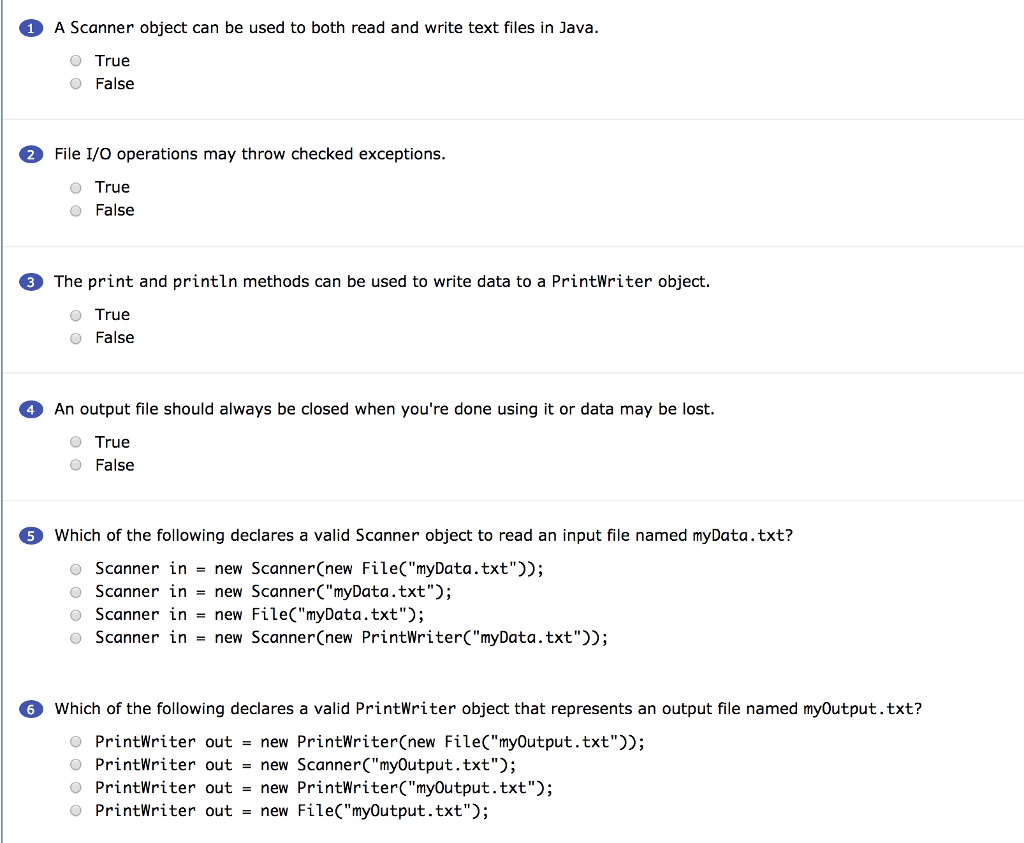Image resolution: width=1024 pixels, height=843 pixels.
Task: Select True for the Scanner read/write question
Action: tap(75, 60)
